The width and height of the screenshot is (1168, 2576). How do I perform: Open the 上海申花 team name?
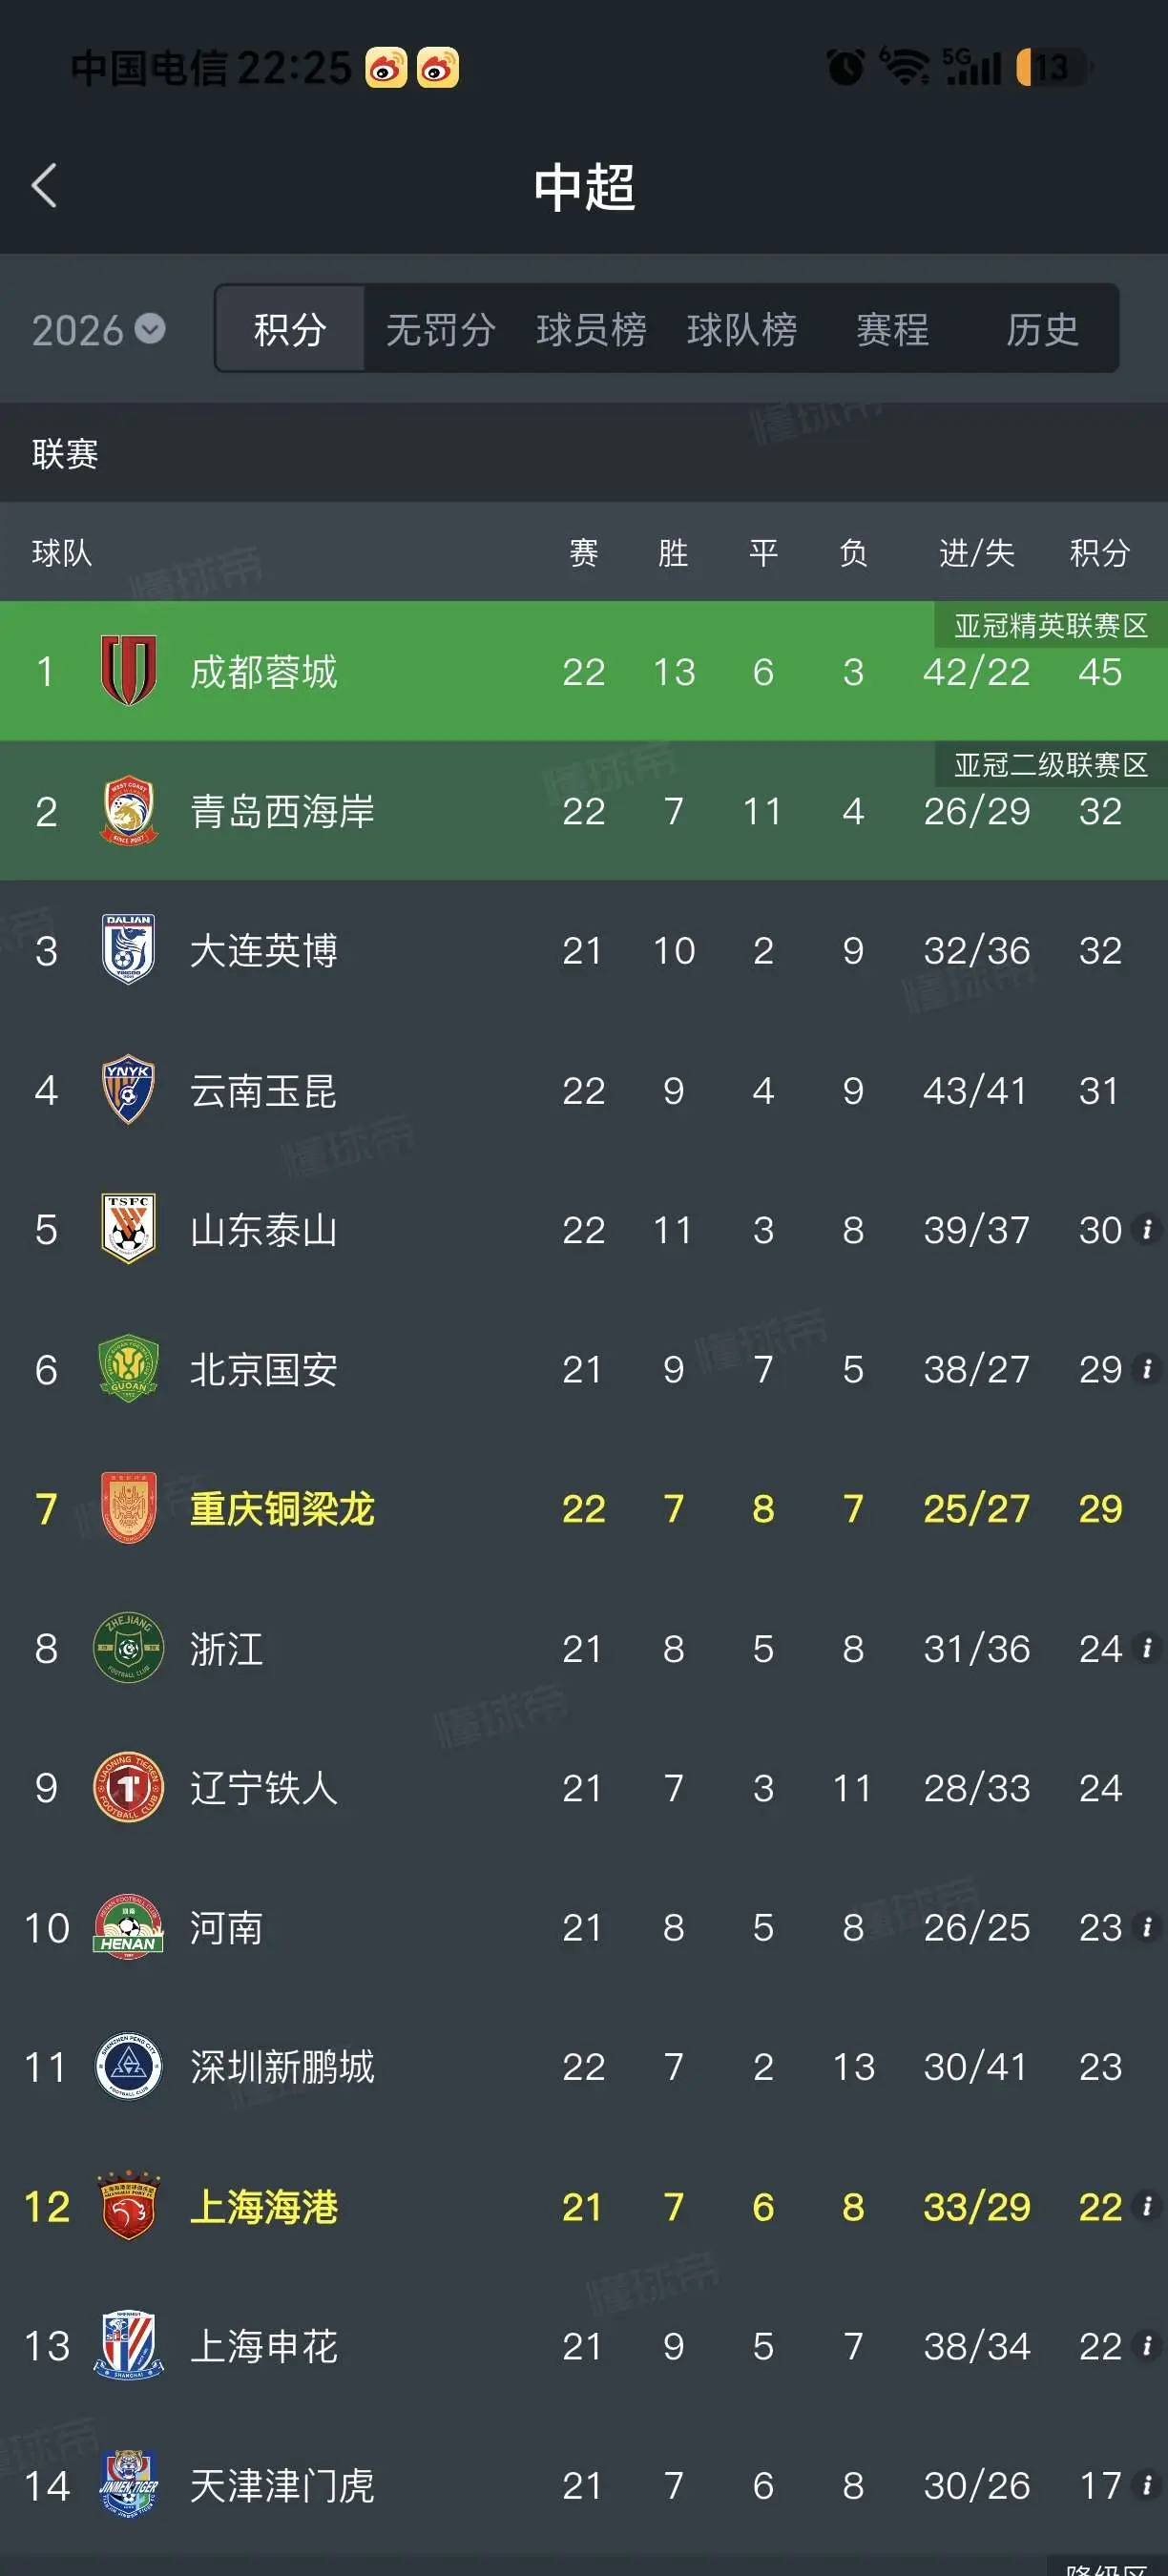(264, 2346)
